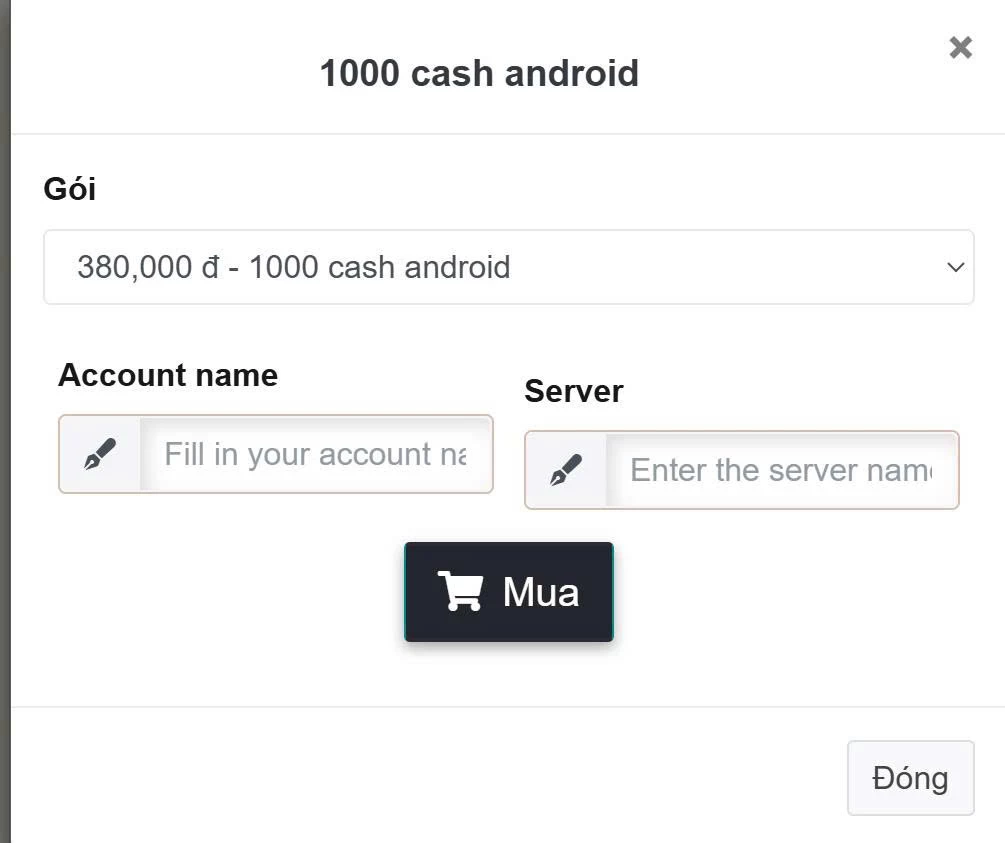Close the dialog with the X icon
Image resolution: width=1005 pixels, height=843 pixels.
tap(960, 47)
